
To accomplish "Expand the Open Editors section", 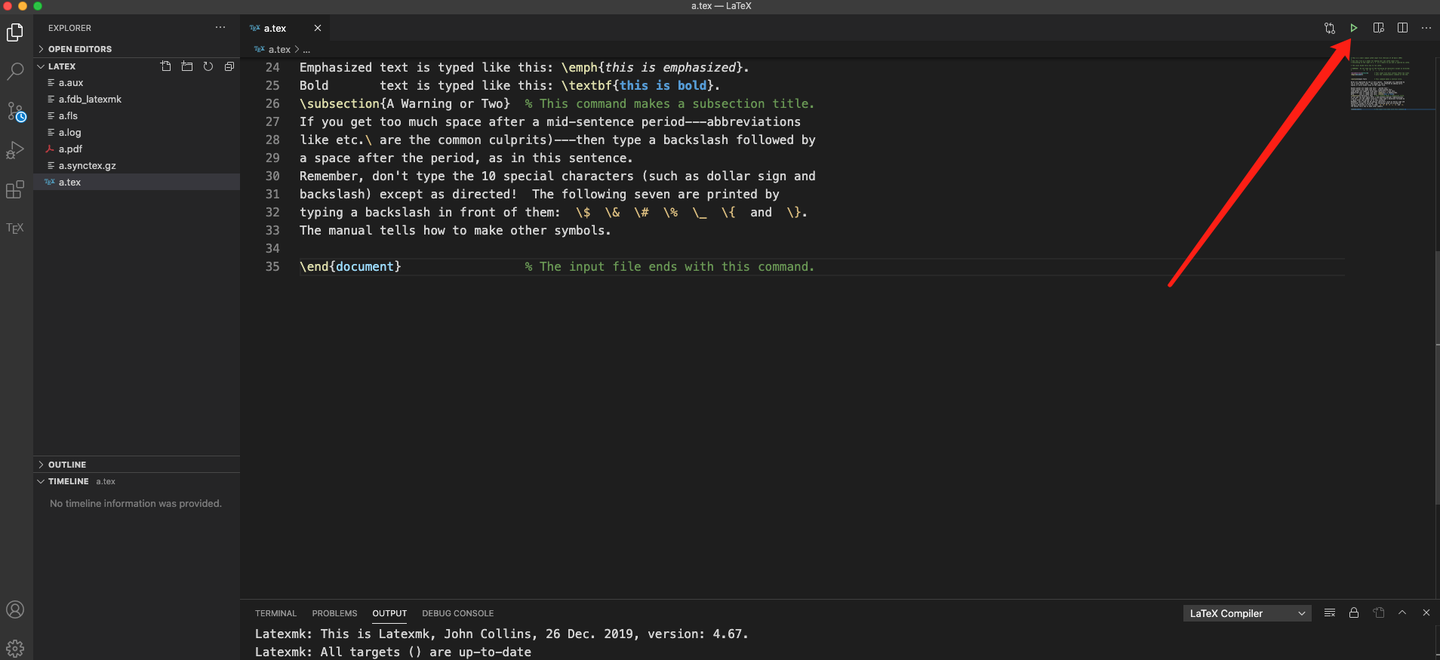I will tap(80, 49).
